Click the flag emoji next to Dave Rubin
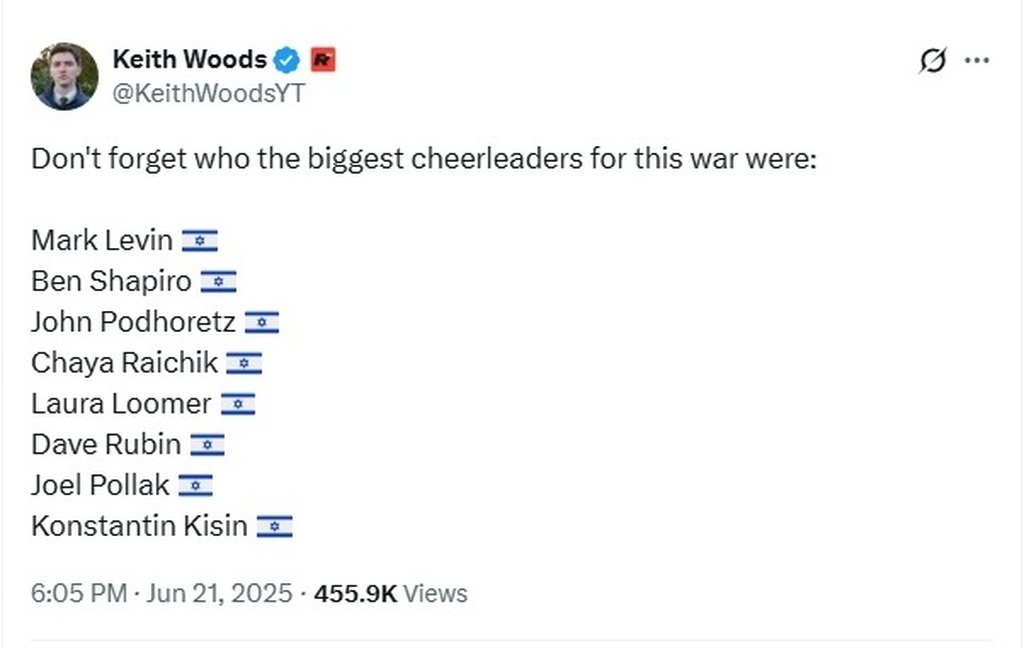This screenshot has width=1024, height=648. click(208, 445)
